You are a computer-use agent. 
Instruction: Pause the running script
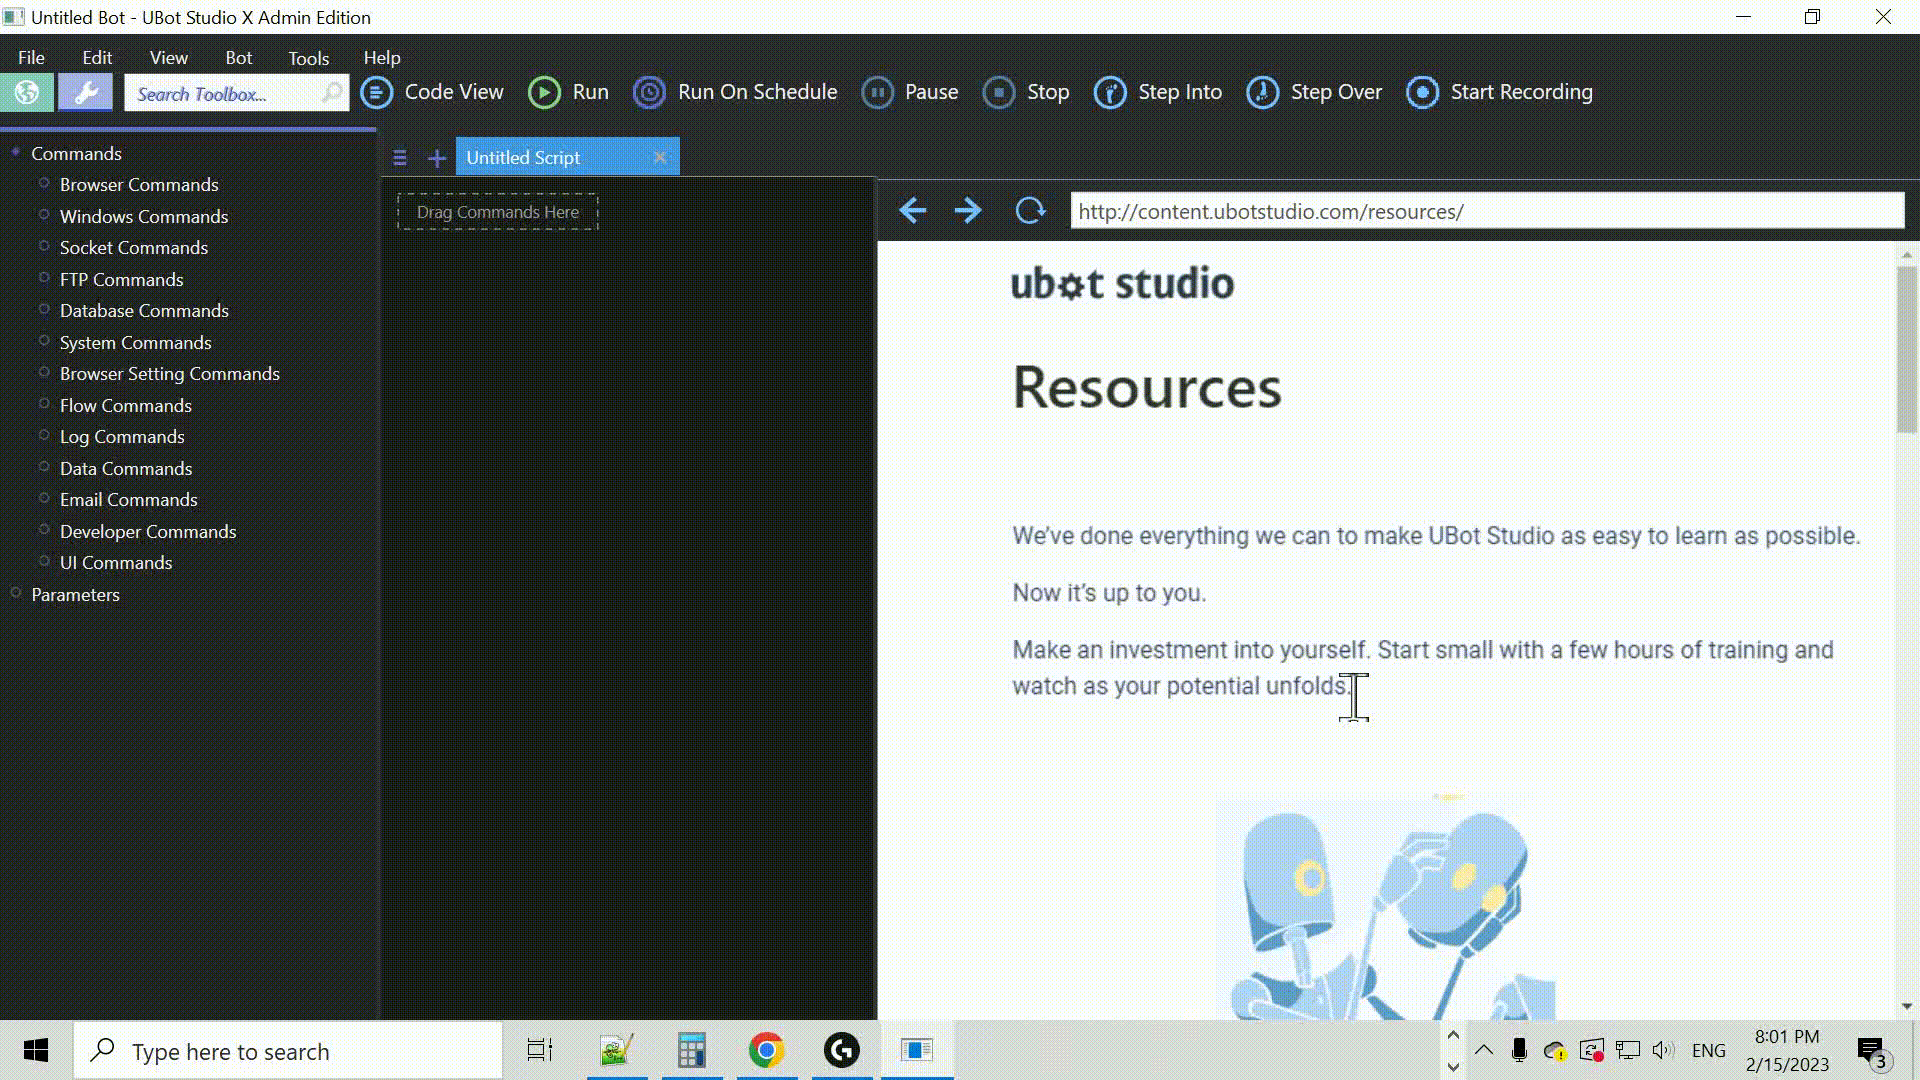coord(910,92)
